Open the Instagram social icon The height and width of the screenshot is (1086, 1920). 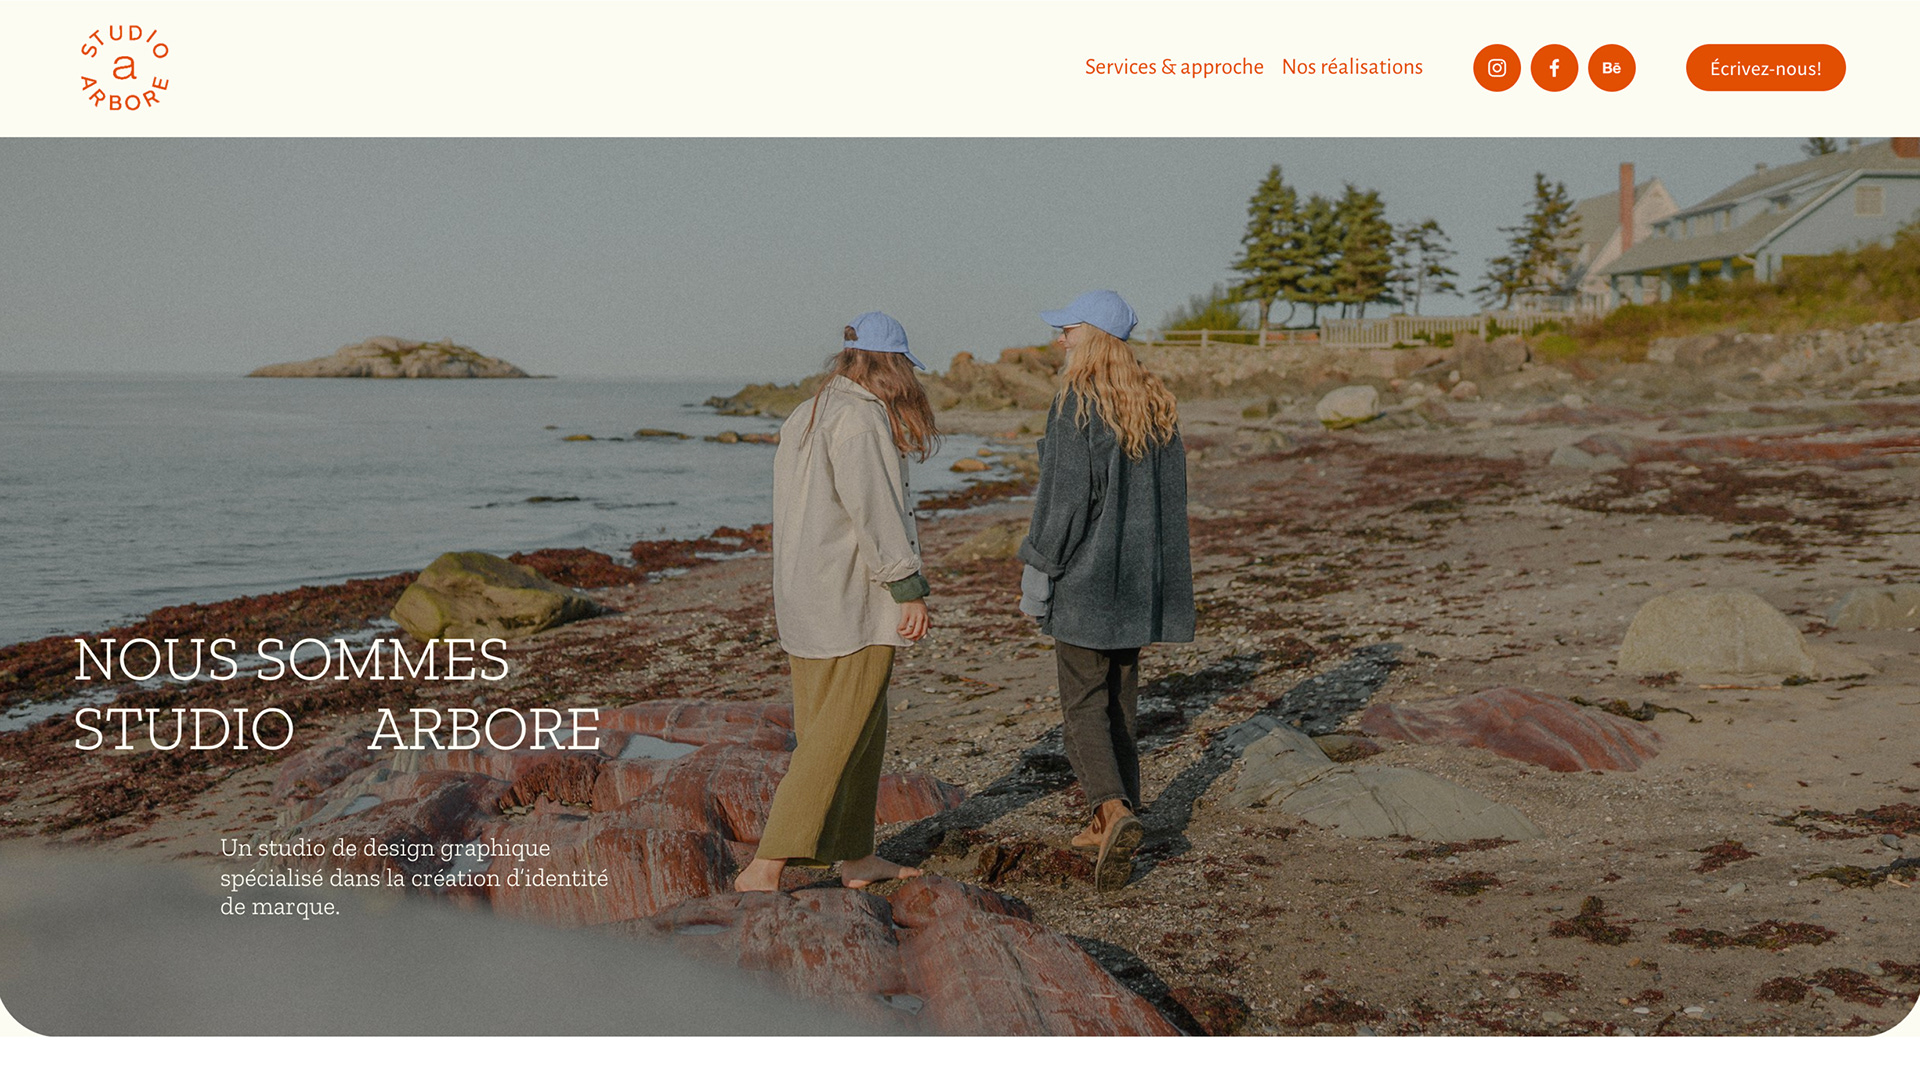pyautogui.click(x=1496, y=68)
